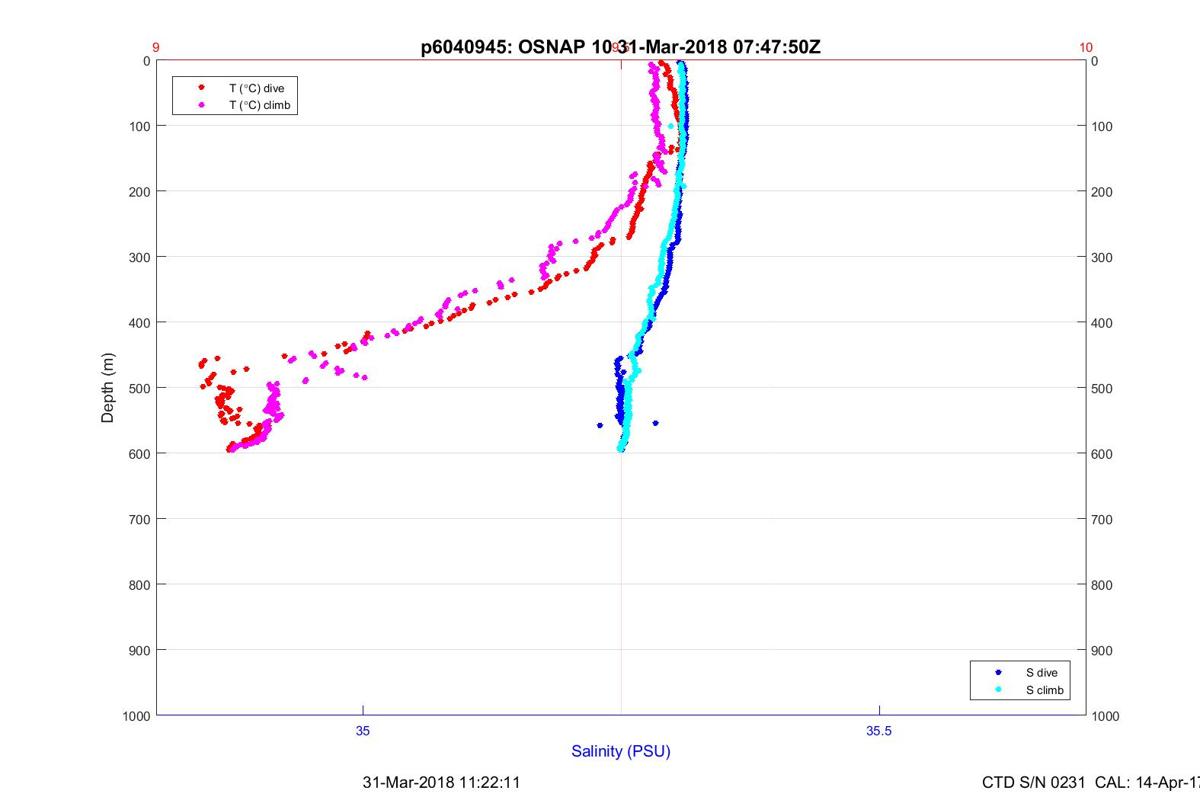Click the left depth axis tick 1000
The height and width of the screenshot is (804, 1200).
136,715
